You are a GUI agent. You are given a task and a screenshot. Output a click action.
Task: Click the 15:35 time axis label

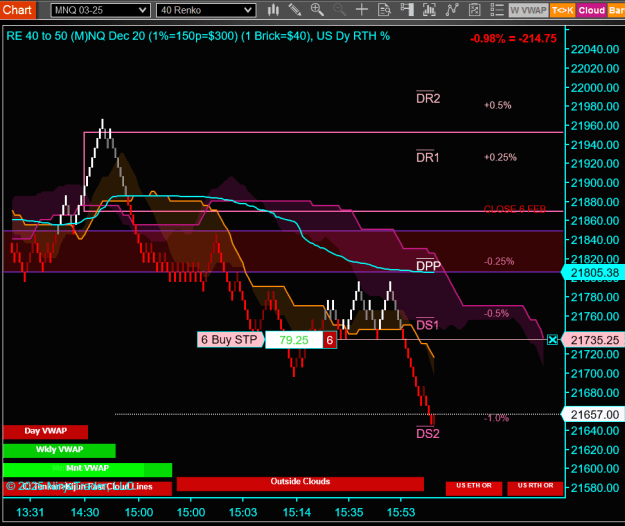pyautogui.click(x=349, y=512)
